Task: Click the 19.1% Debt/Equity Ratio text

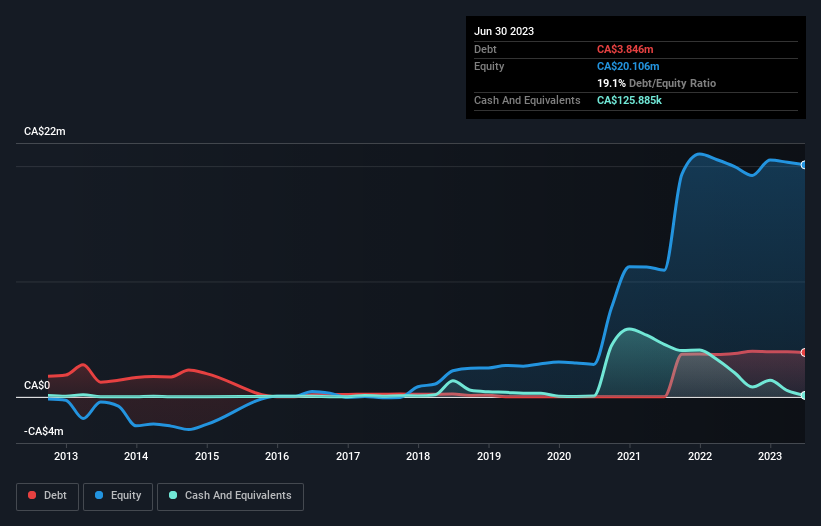Action: click(x=657, y=83)
